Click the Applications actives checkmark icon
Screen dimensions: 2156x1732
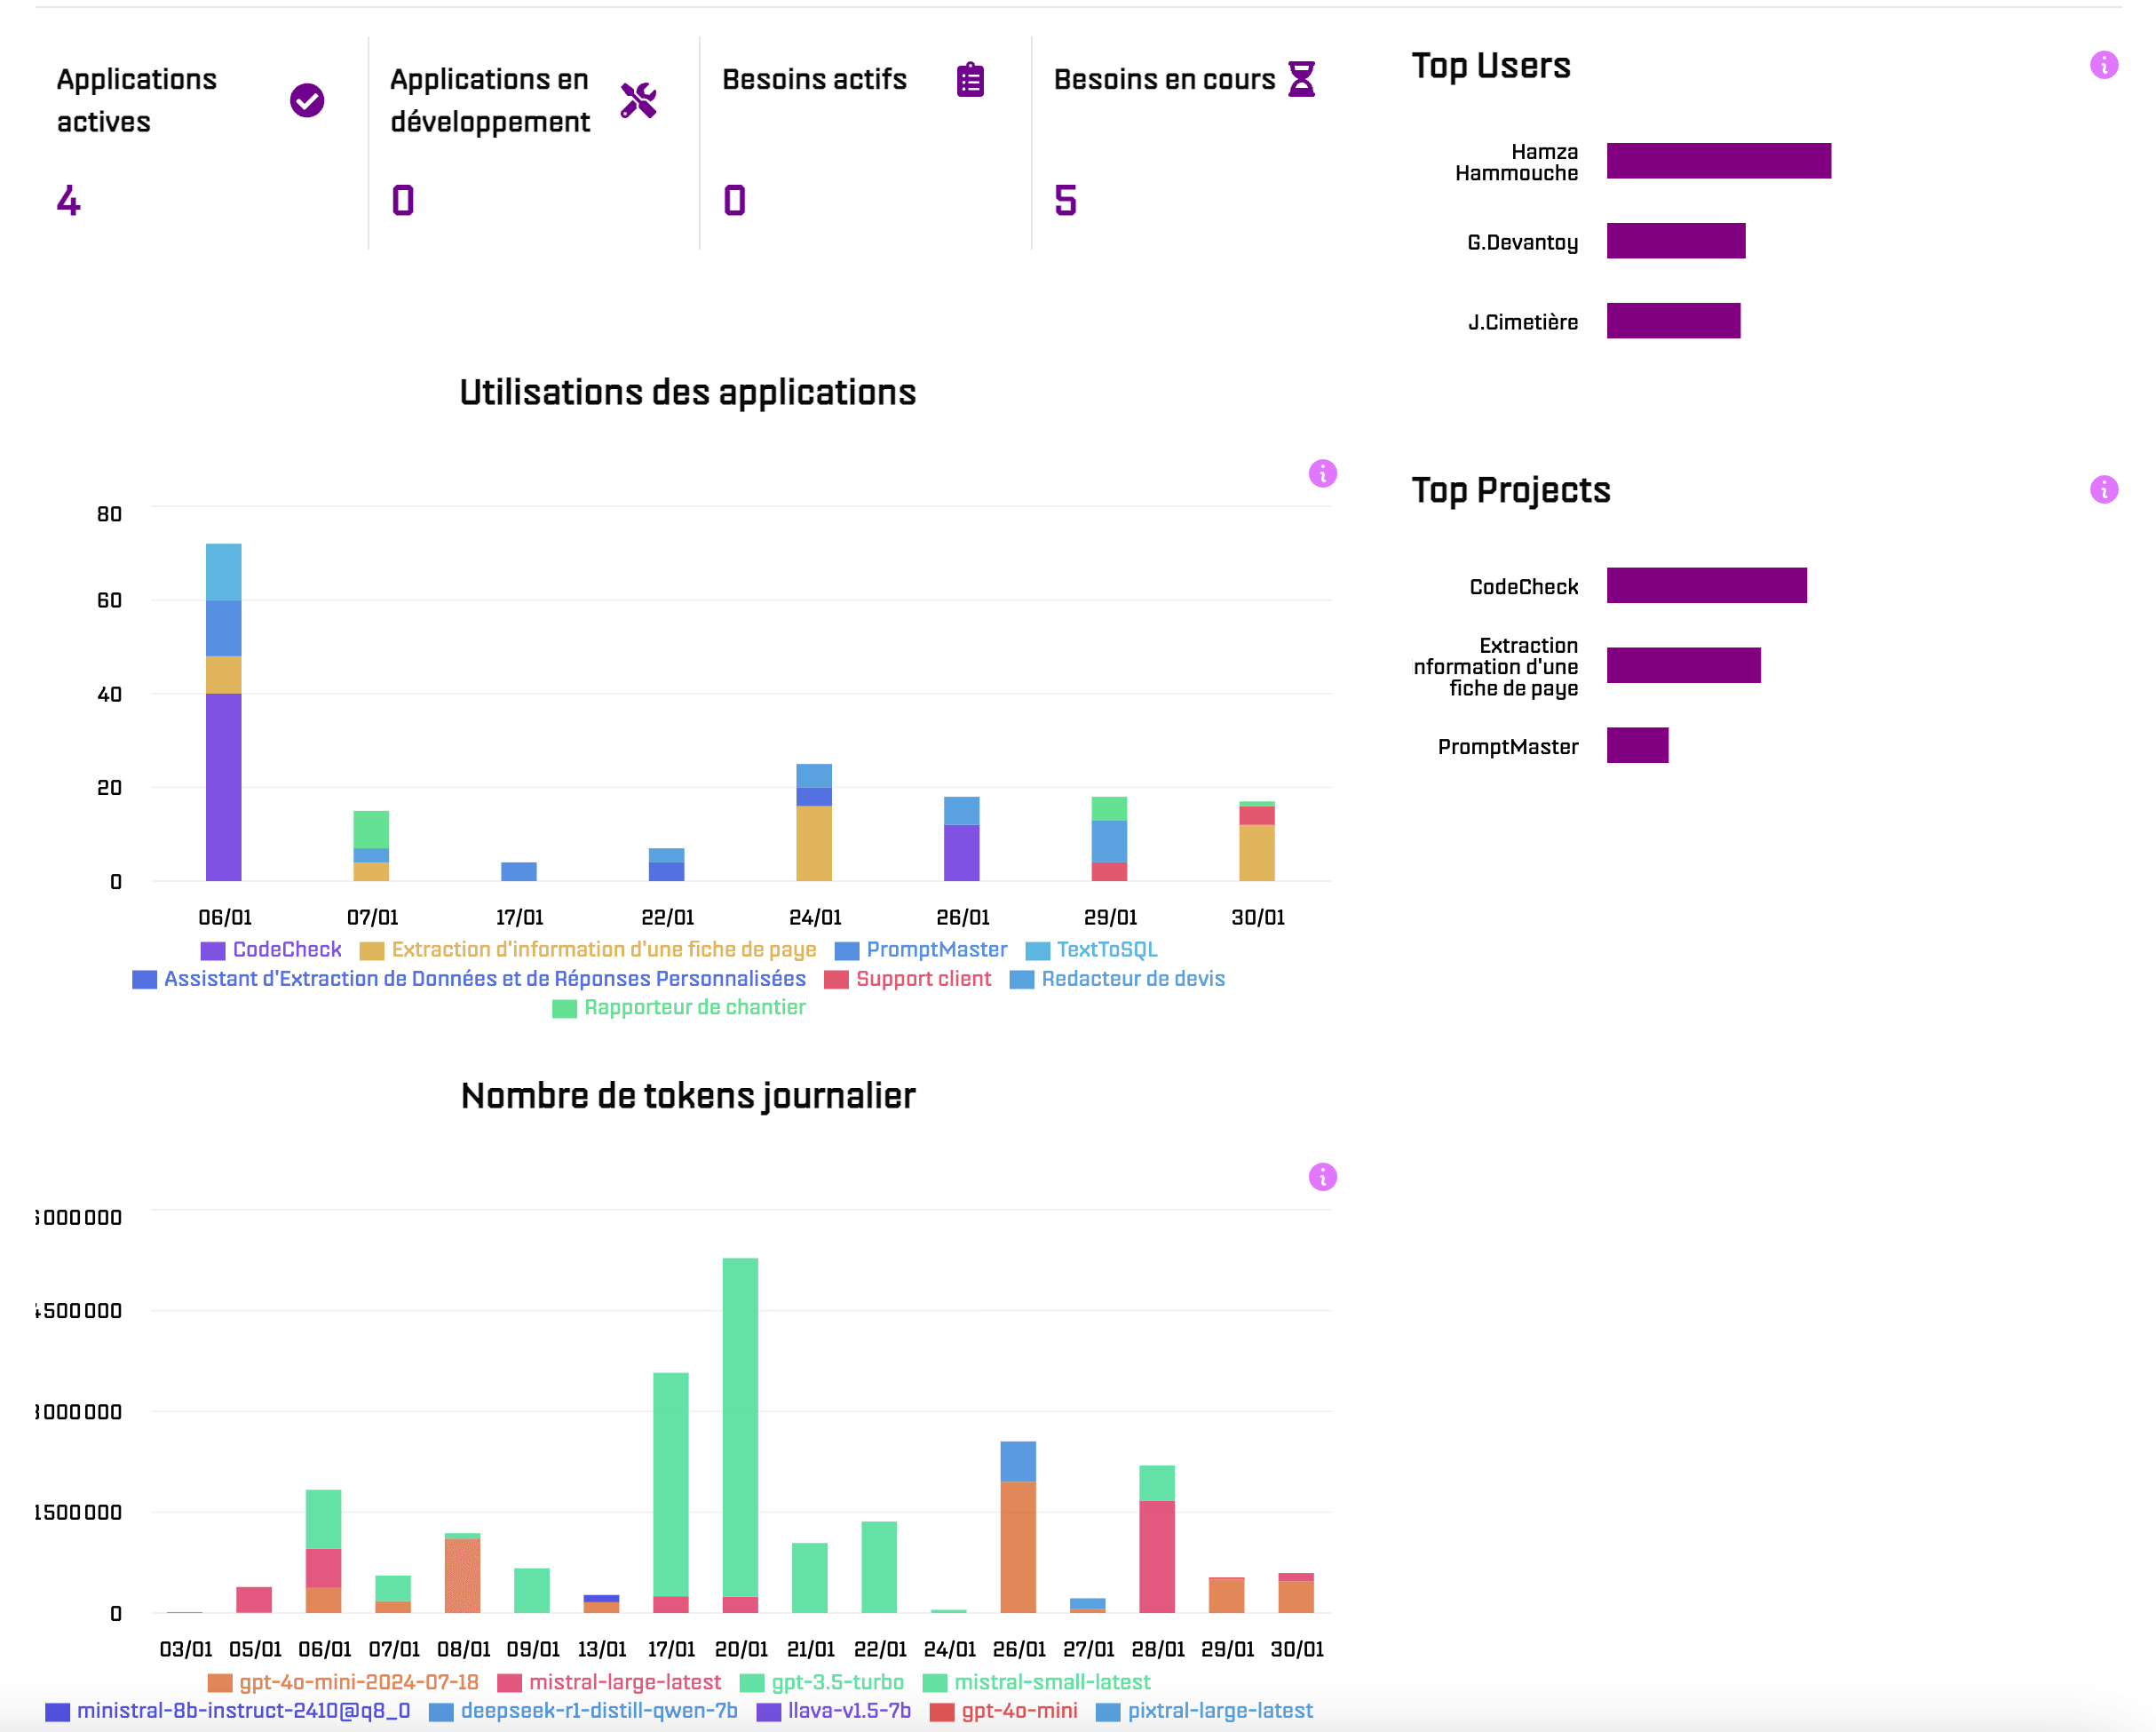click(307, 100)
